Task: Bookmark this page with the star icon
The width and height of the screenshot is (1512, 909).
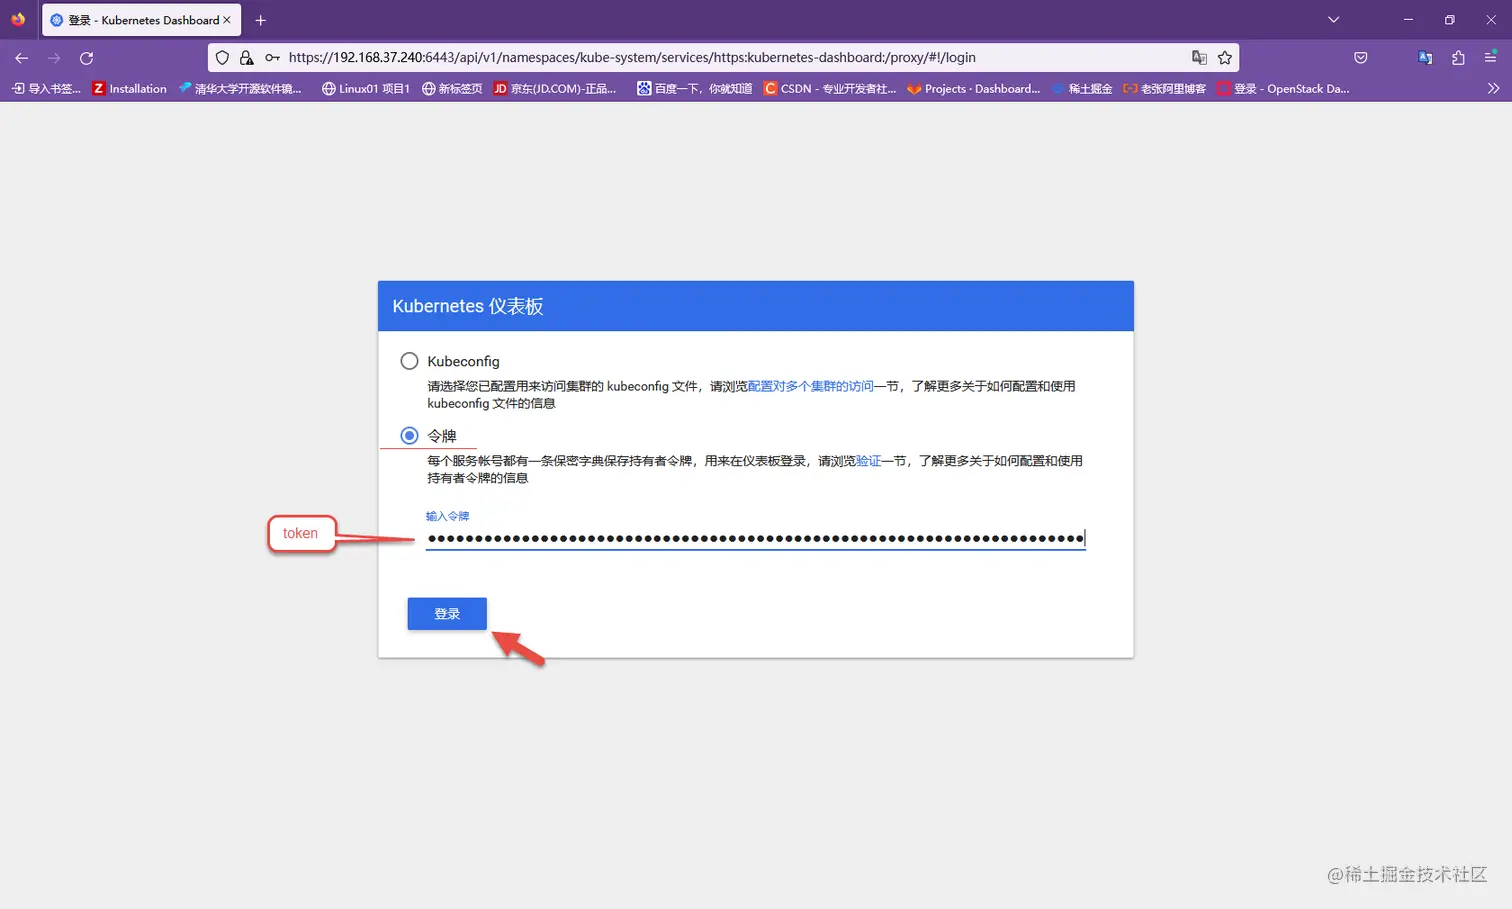Action: (x=1225, y=57)
